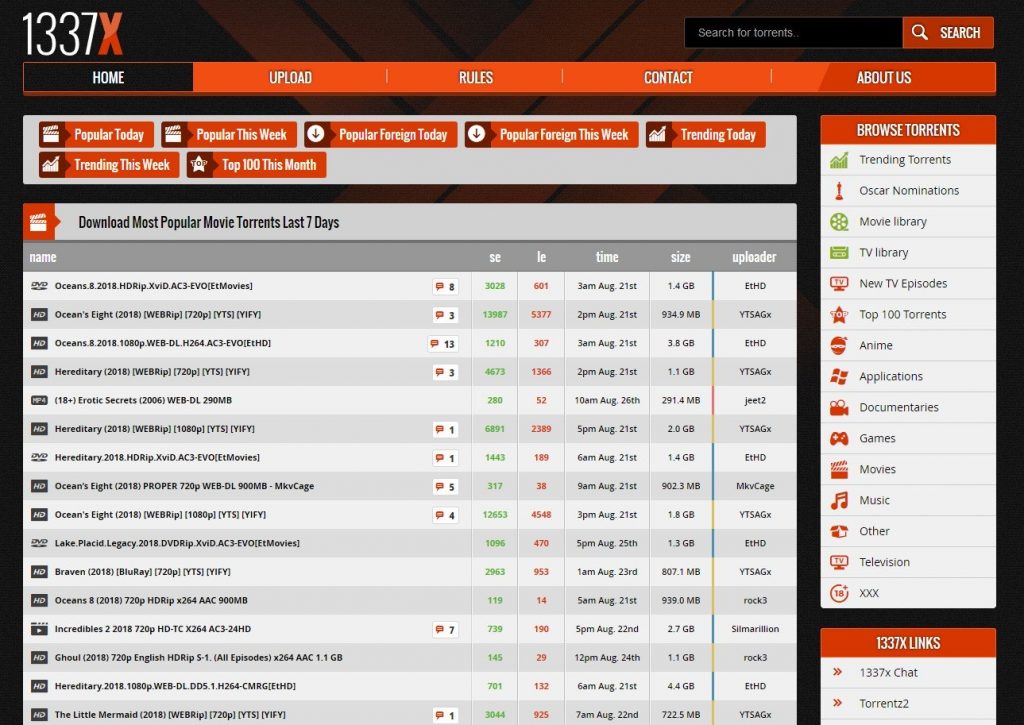Image resolution: width=1024 pixels, height=725 pixels.
Task: Click the Games controller icon
Action: 839,439
